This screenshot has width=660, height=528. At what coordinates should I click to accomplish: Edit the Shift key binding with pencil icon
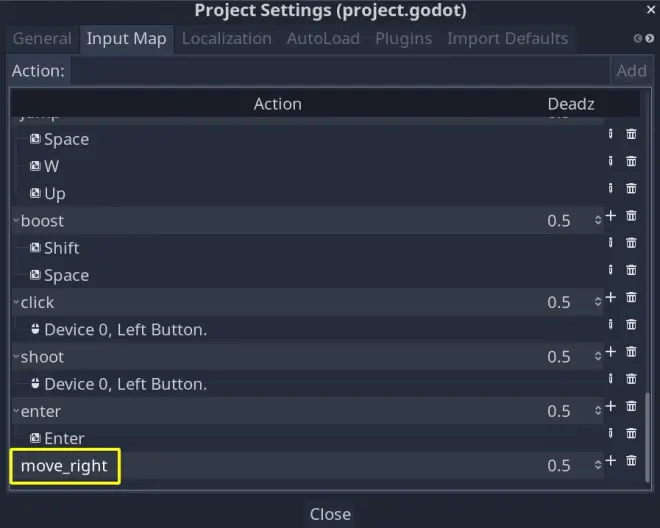(611, 243)
